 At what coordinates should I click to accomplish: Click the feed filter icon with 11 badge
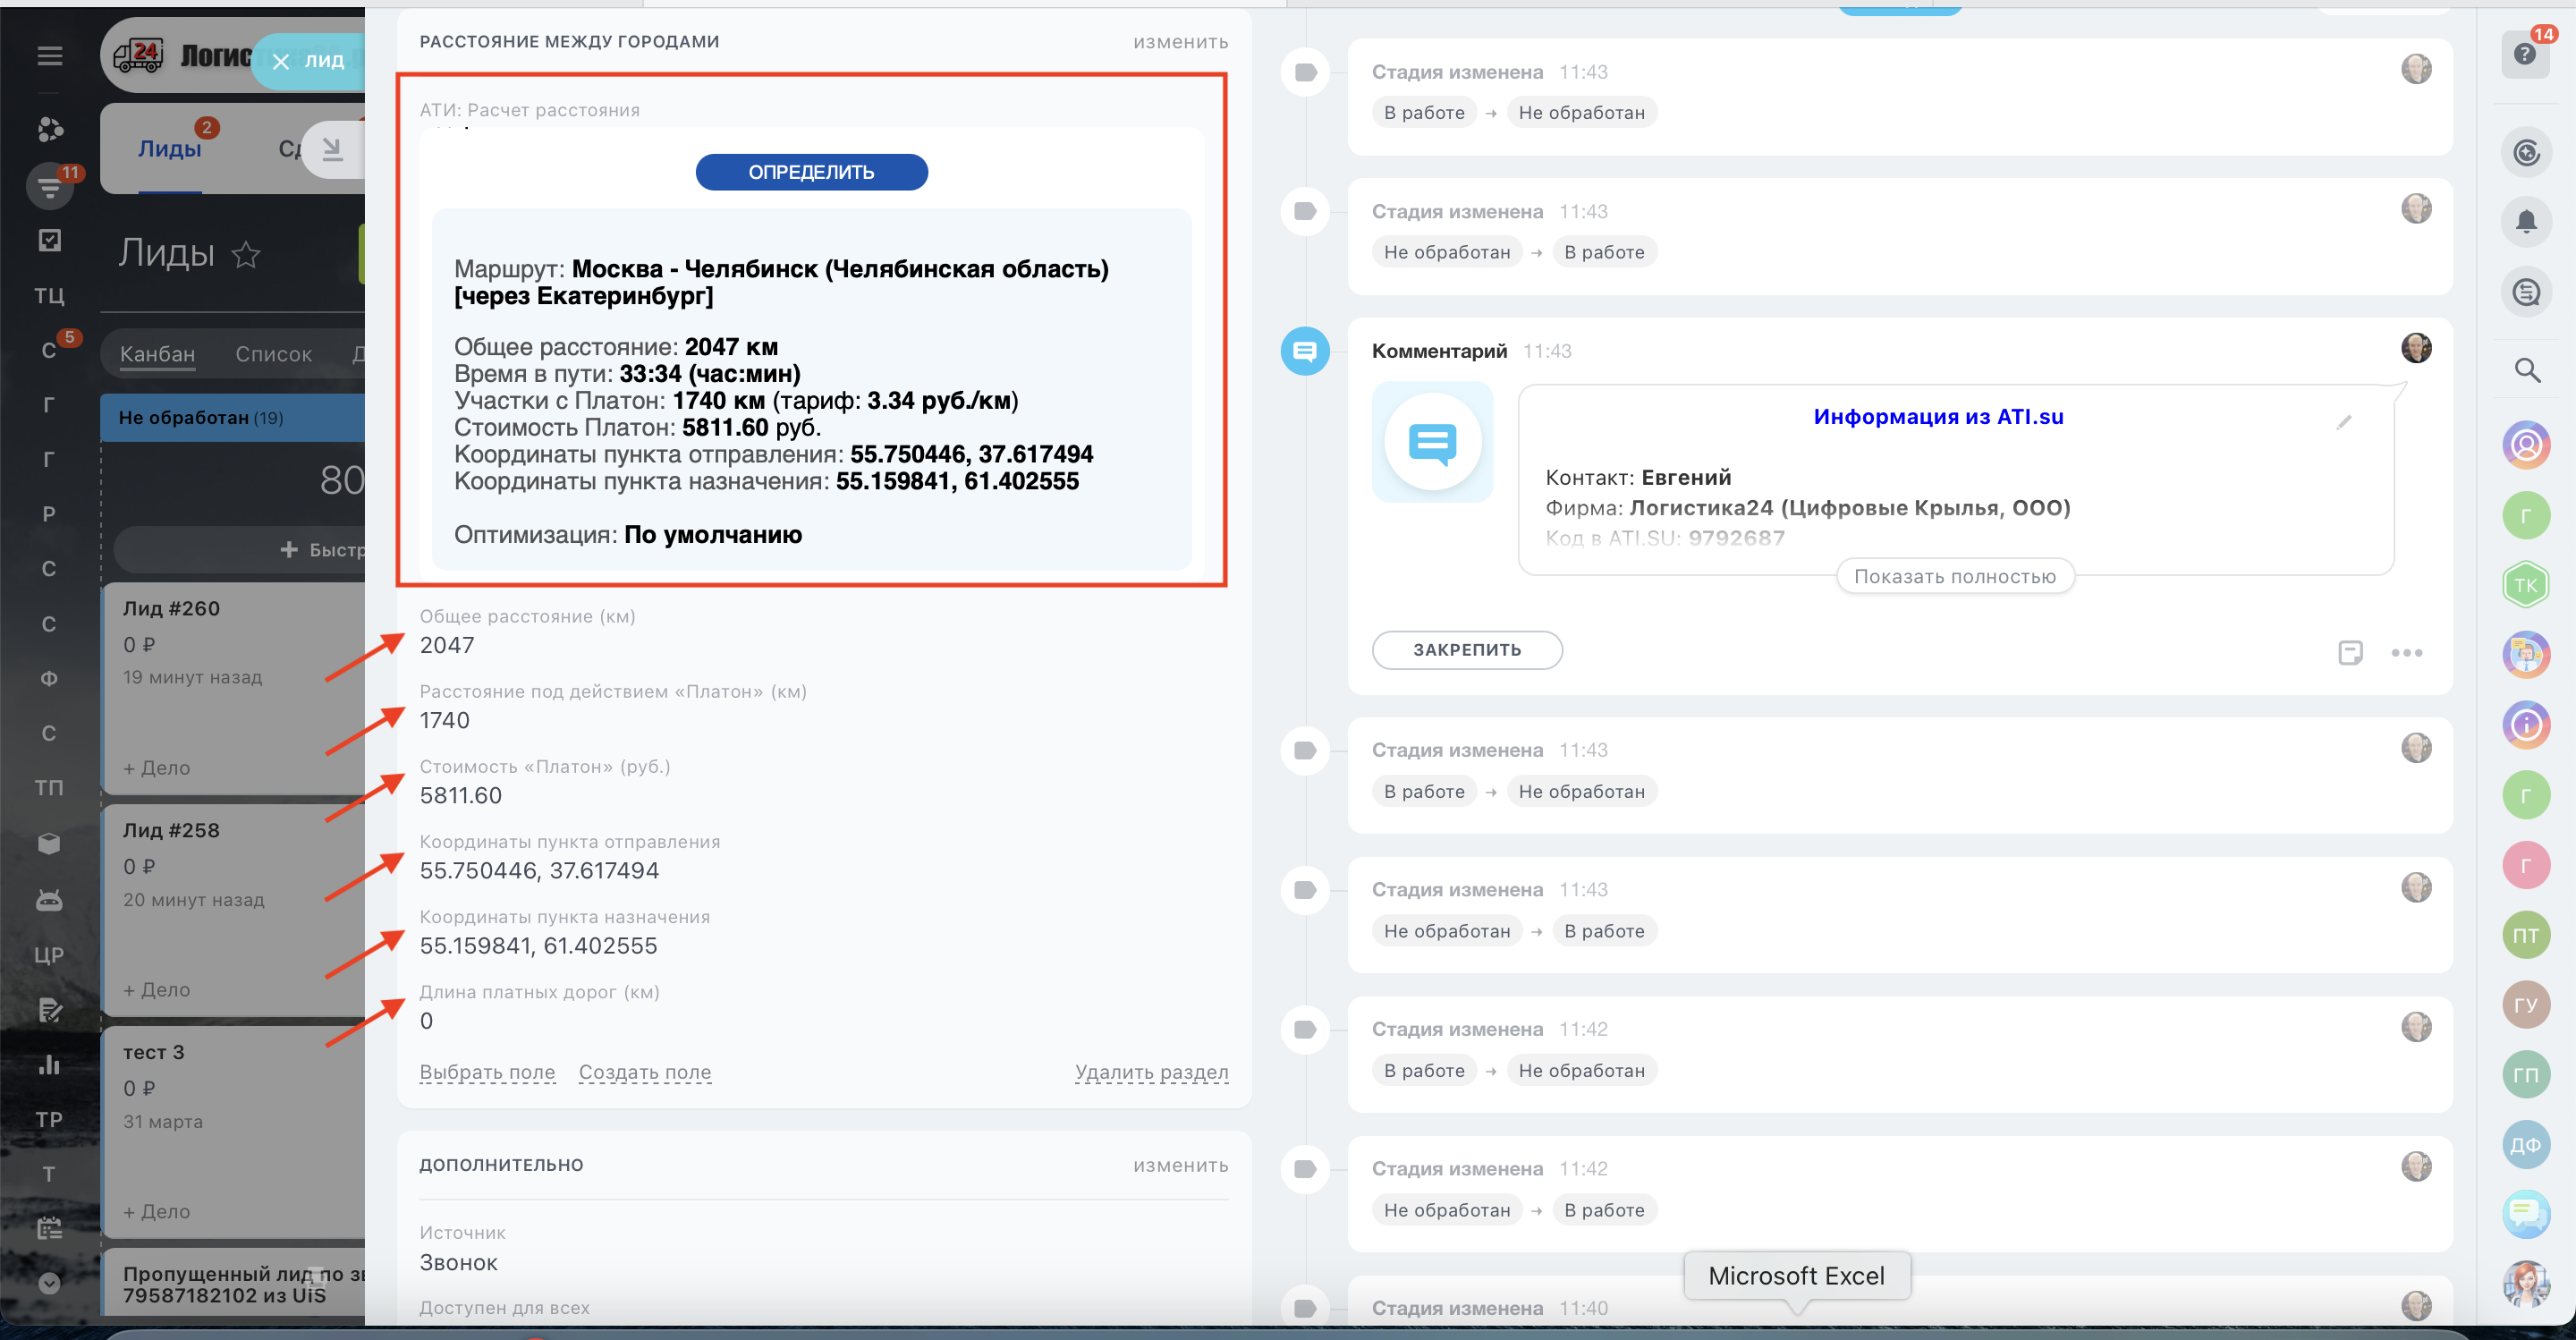click(49, 186)
